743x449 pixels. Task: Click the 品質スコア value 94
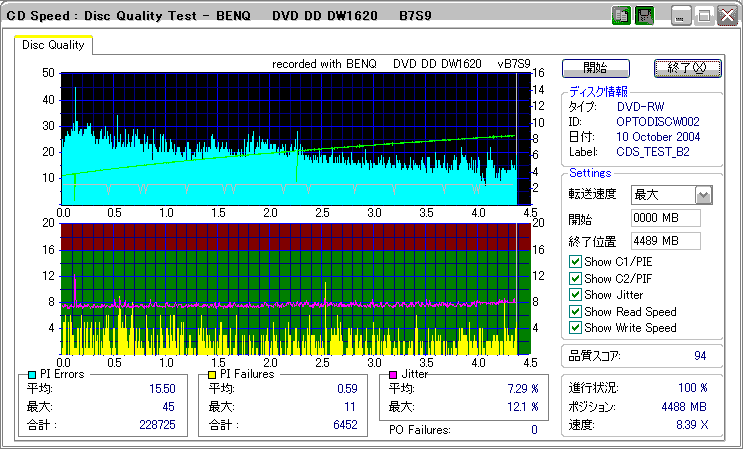tap(700, 355)
